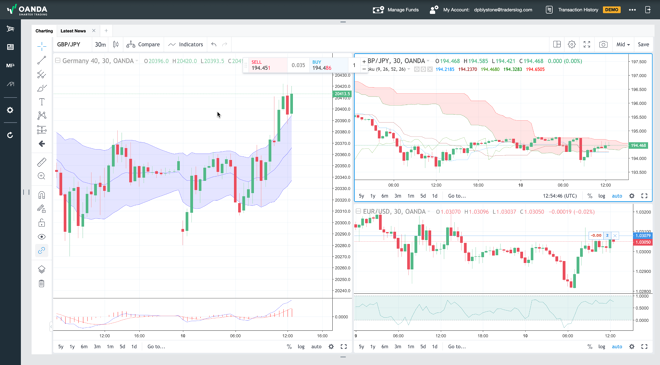Switch to the Latest News tab
The width and height of the screenshot is (660, 365).
tap(73, 31)
